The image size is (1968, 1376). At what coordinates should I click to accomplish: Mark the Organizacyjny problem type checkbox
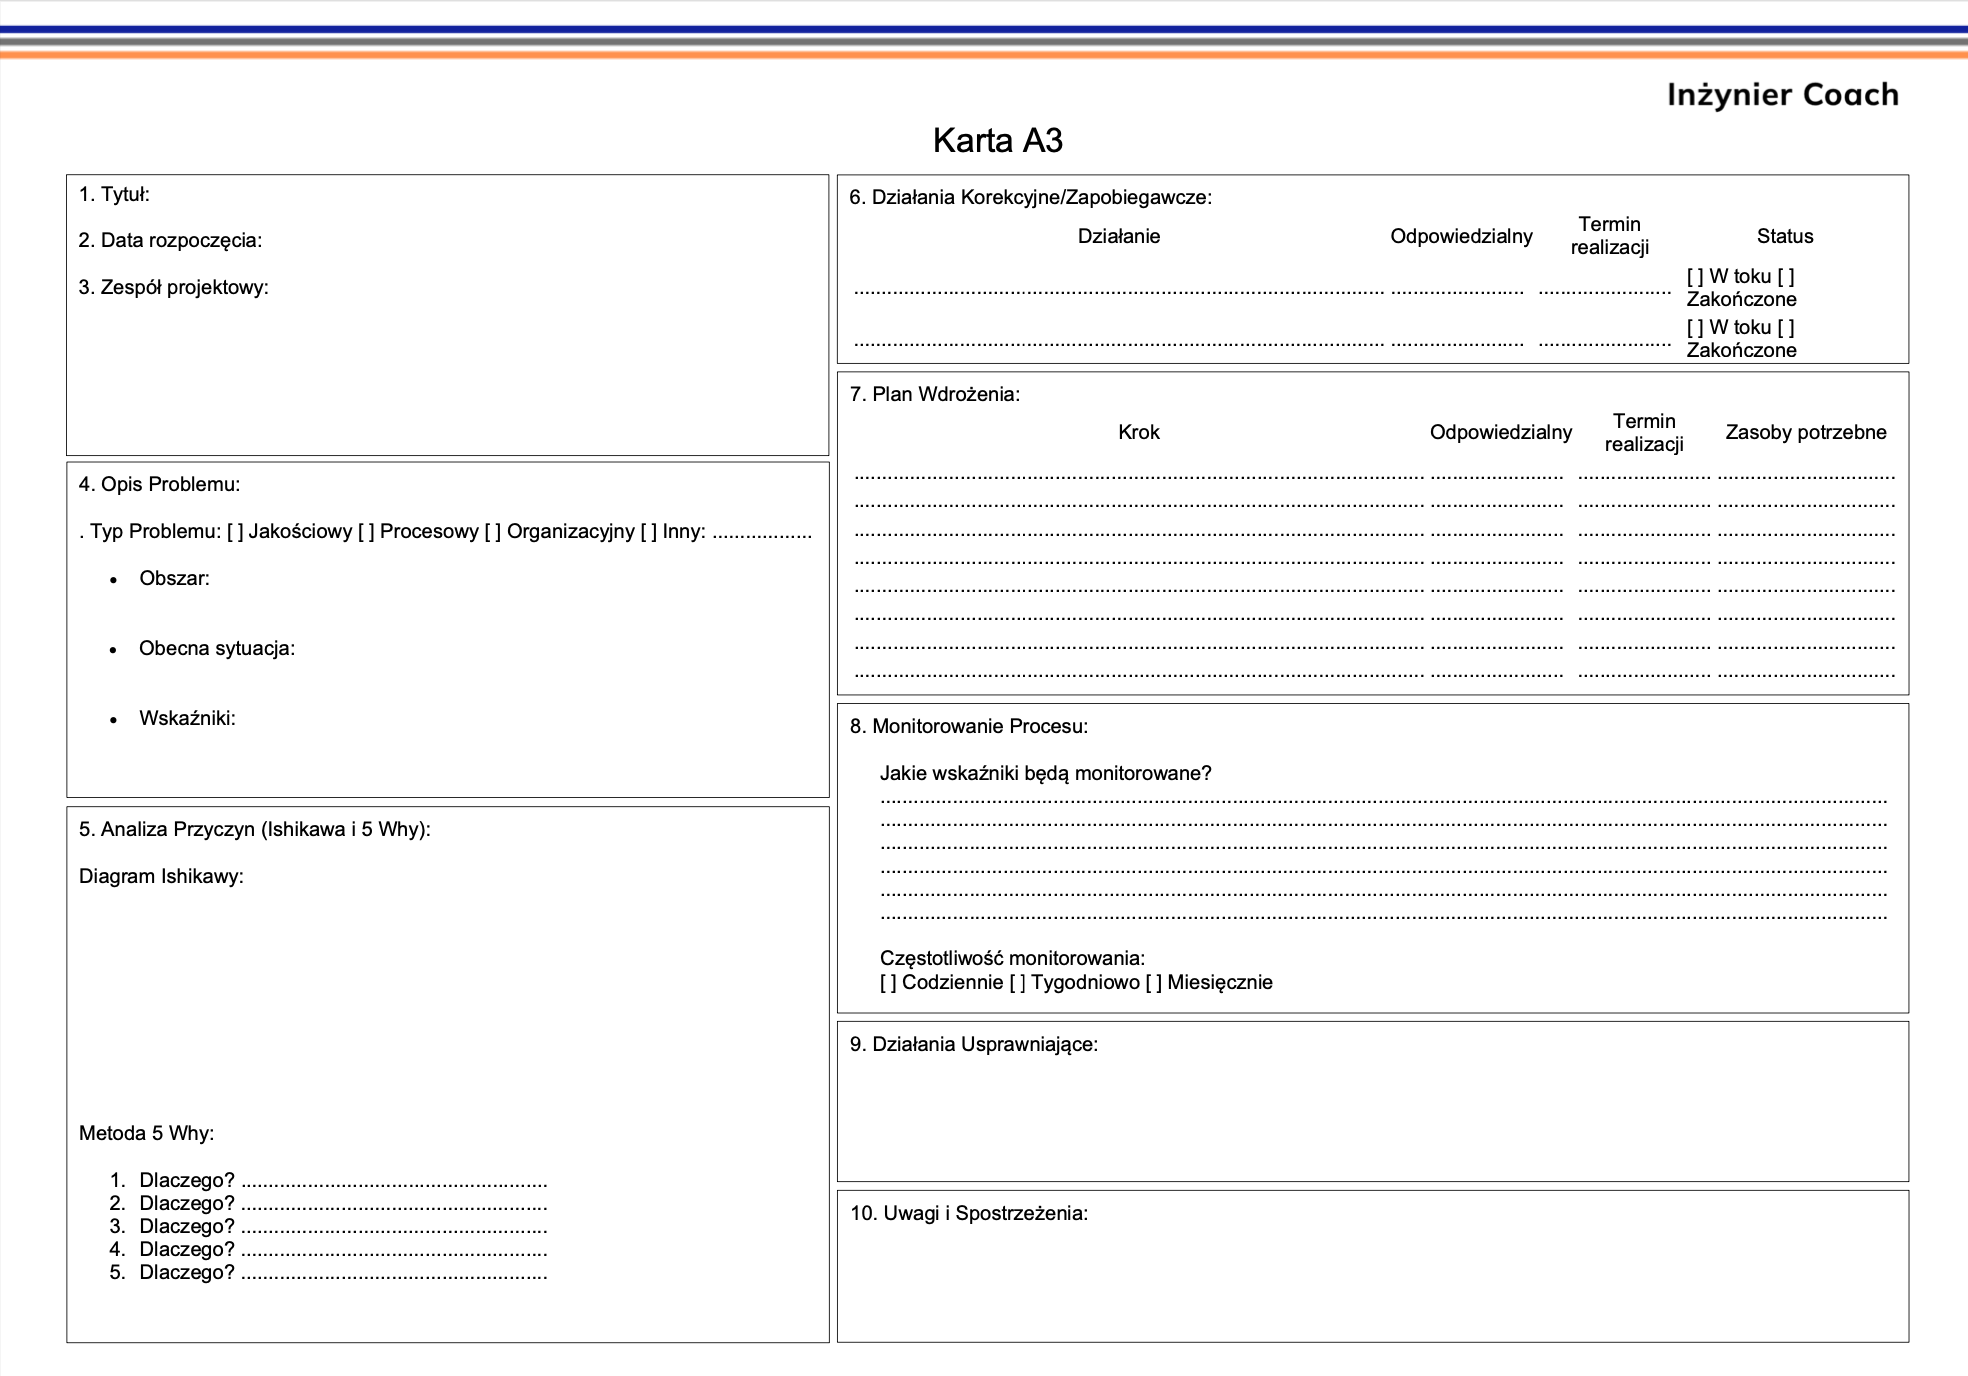(493, 532)
